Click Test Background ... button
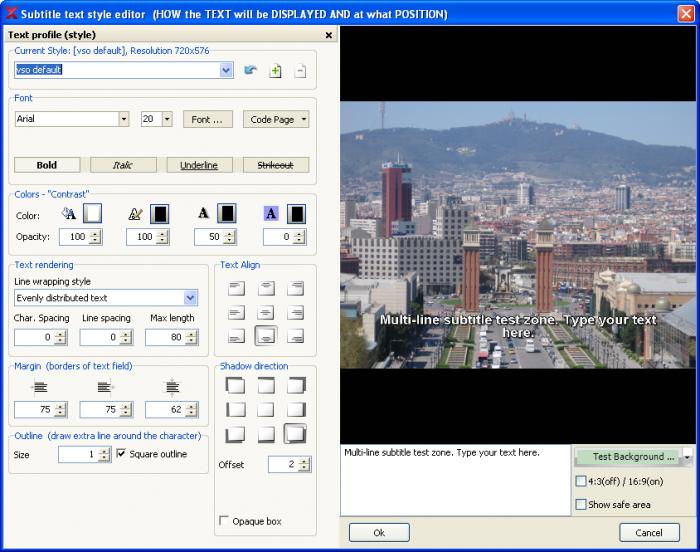This screenshot has width=700, height=552. pos(629,457)
